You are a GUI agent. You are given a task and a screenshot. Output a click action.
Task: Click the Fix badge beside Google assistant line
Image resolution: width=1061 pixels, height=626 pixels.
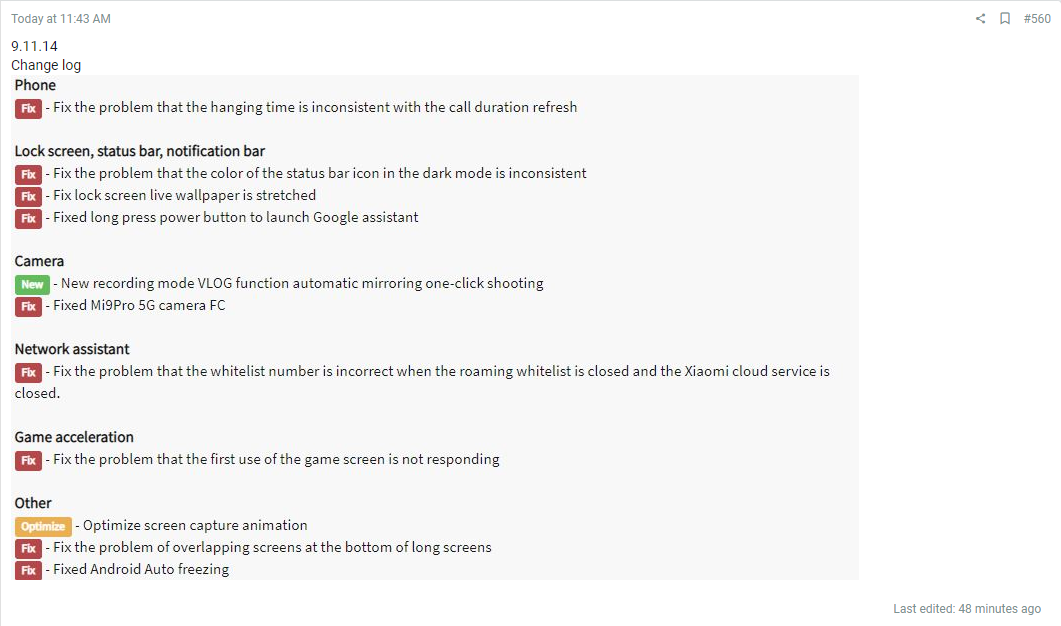tap(28, 219)
